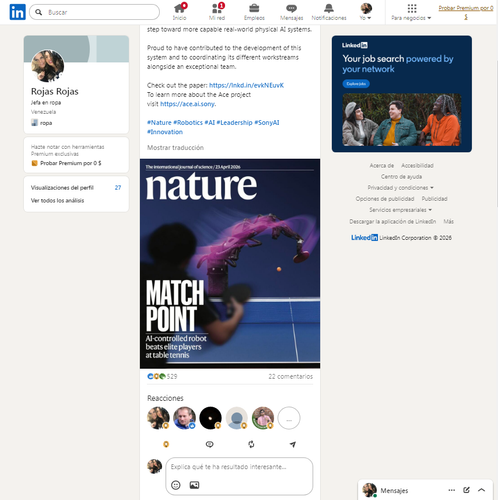The height and width of the screenshot is (500, 498).
Task: Open Opciones de publicidad footer link
Action: 385,199
